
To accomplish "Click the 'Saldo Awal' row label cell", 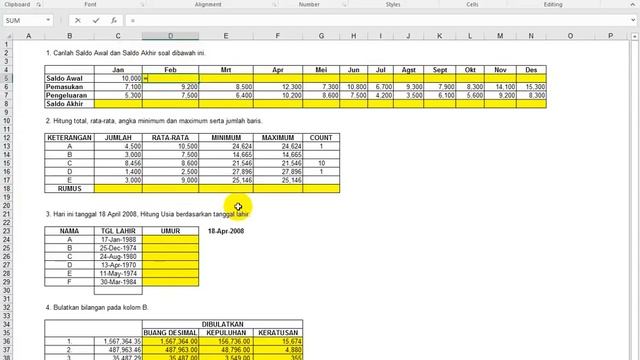I will (x=69, y=78).
